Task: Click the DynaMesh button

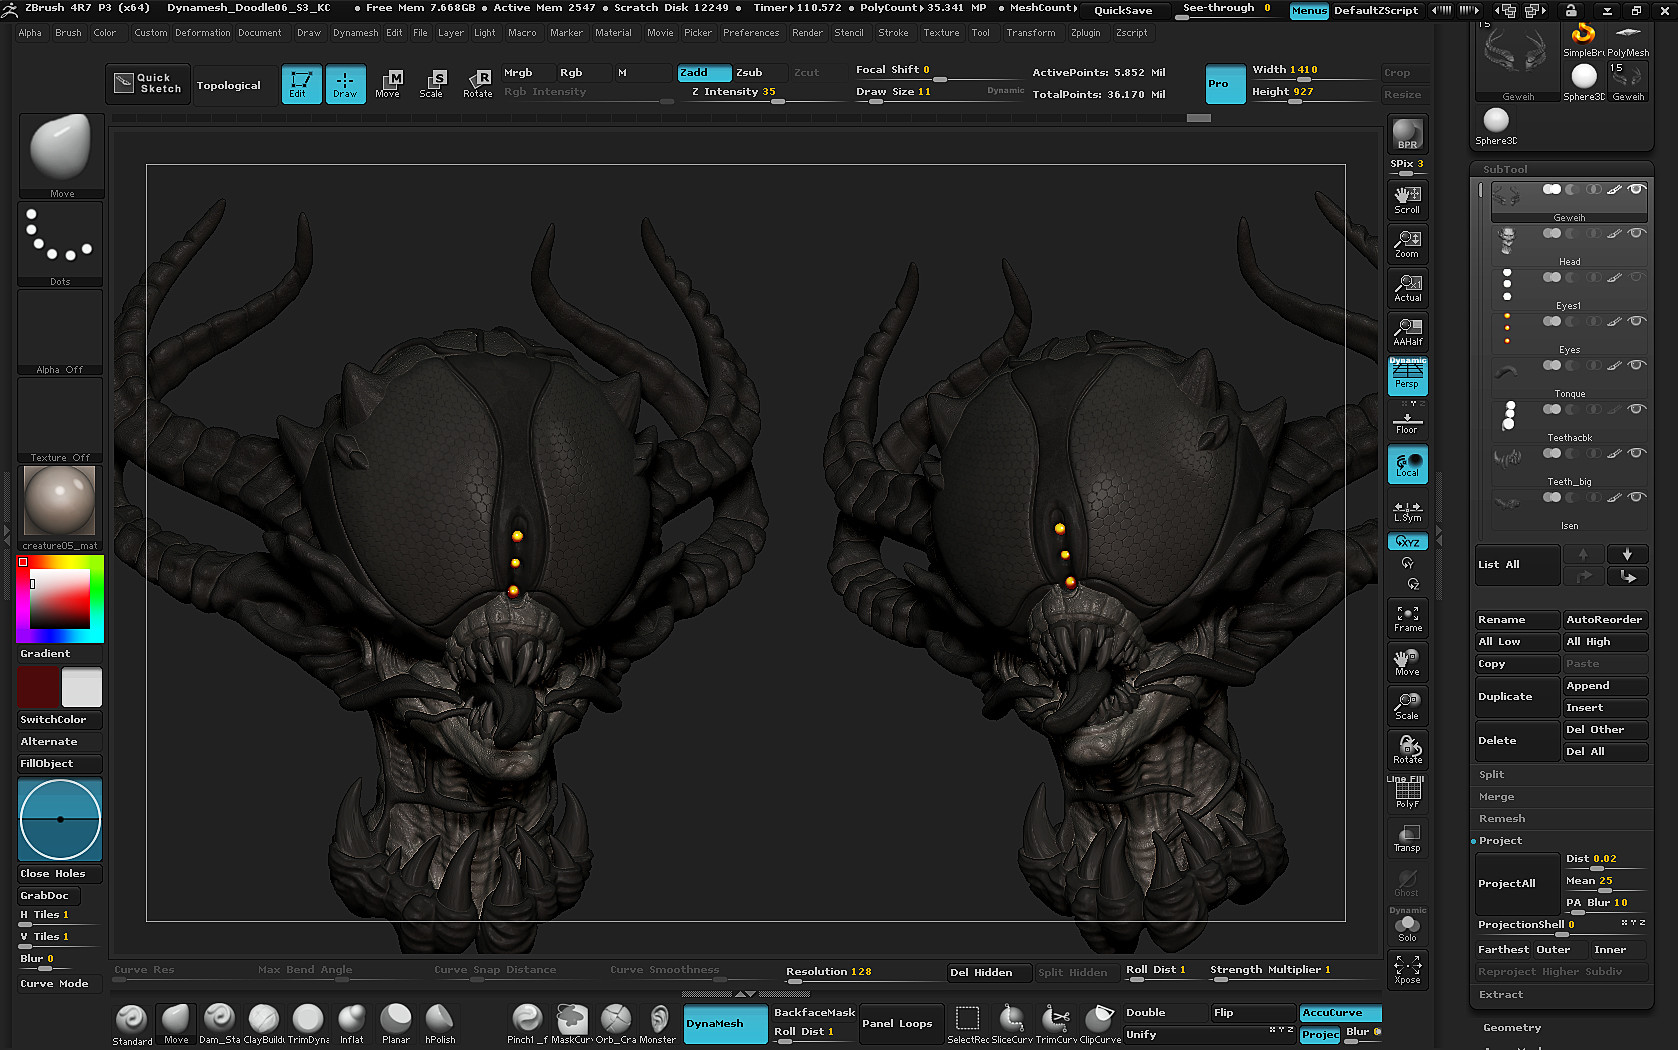Action: (x=726, y=1024)
